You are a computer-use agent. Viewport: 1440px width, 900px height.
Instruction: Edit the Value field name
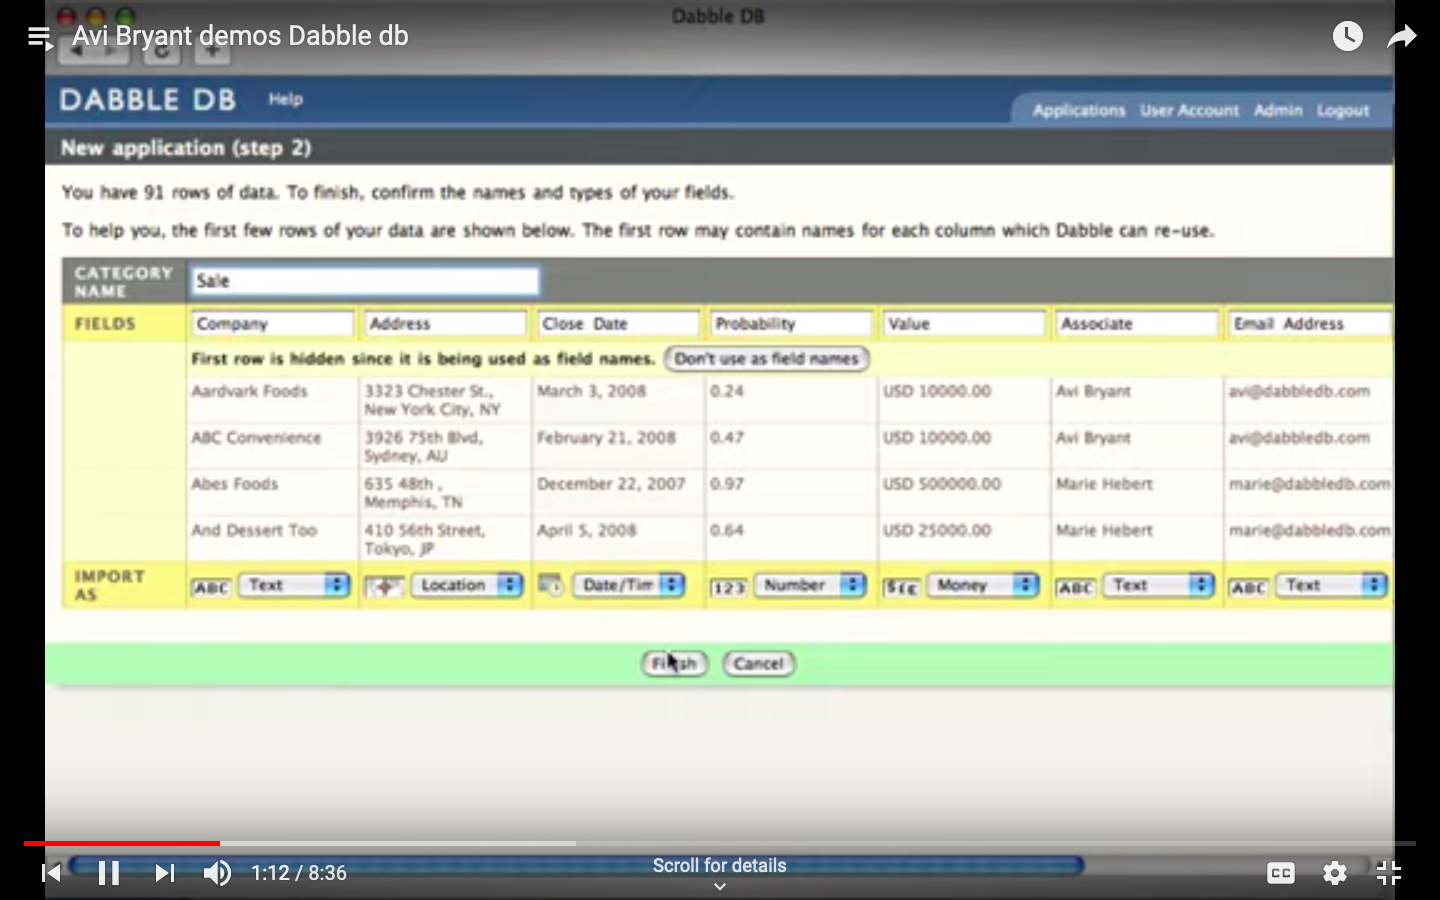(x=964, y=324)
